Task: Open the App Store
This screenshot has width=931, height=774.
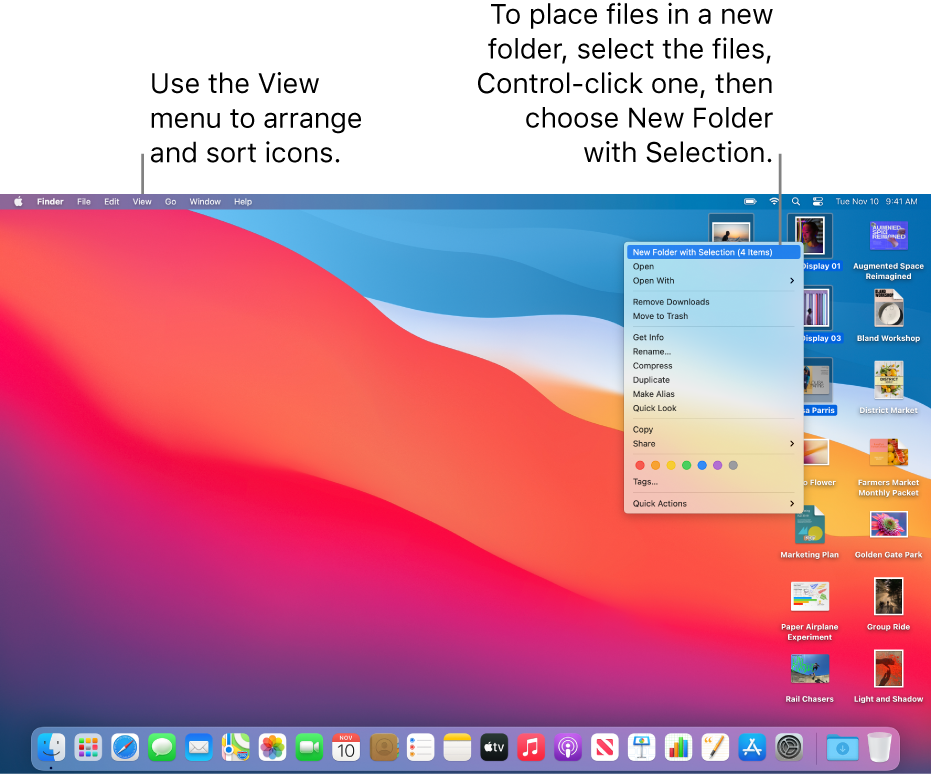Action: pos(751,747)
